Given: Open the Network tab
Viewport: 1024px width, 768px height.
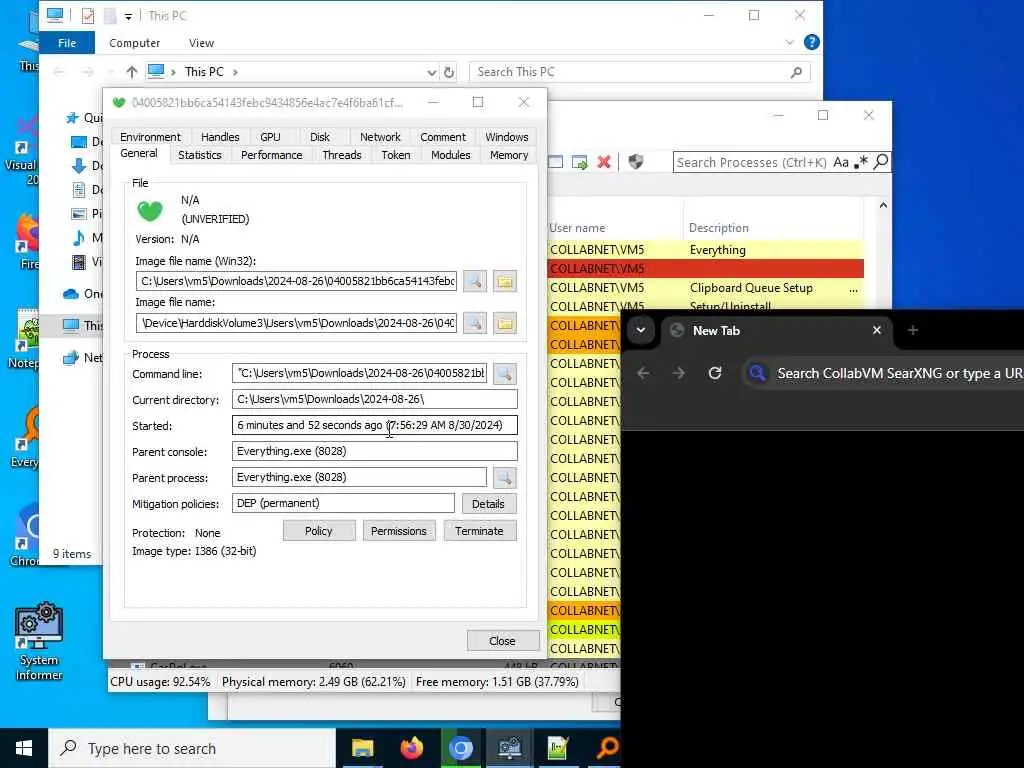Looking at the screenshot, I should pyautogui.click(x=380, y=136).
